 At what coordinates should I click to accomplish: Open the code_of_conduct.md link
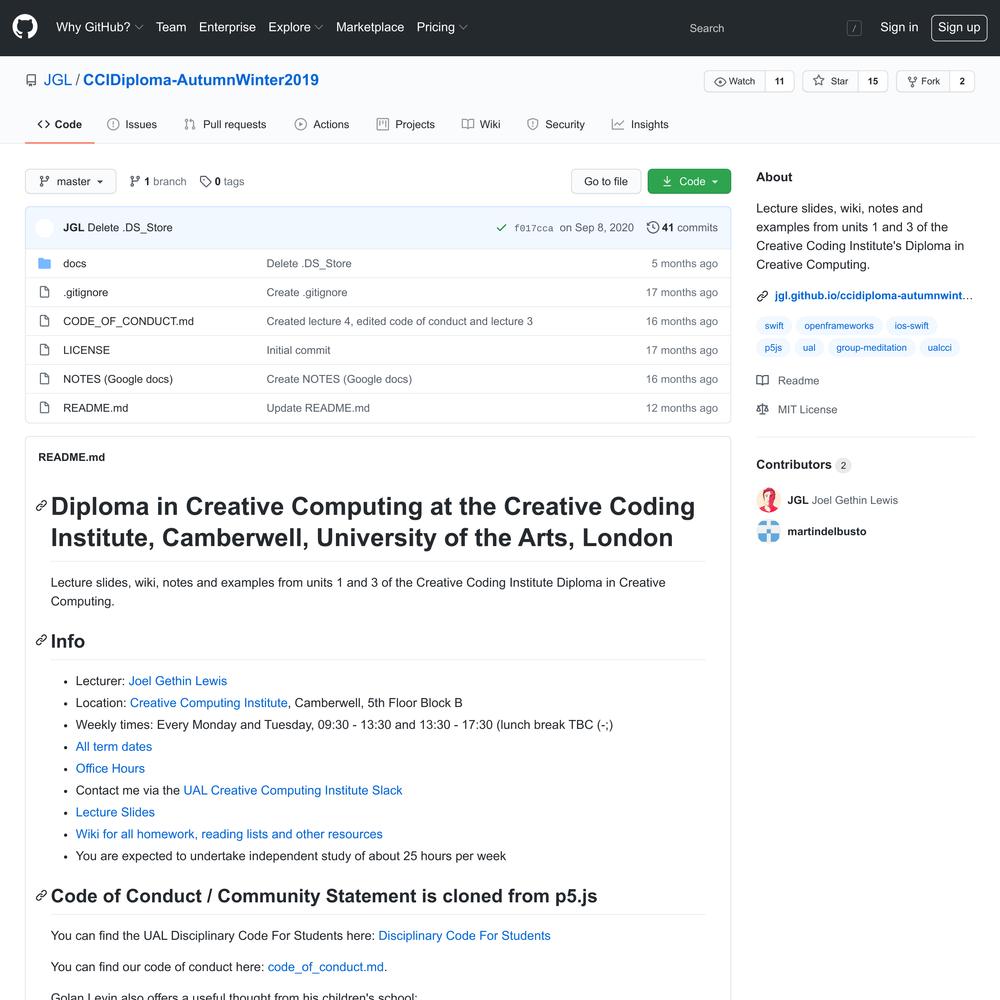tap(326, 967)
